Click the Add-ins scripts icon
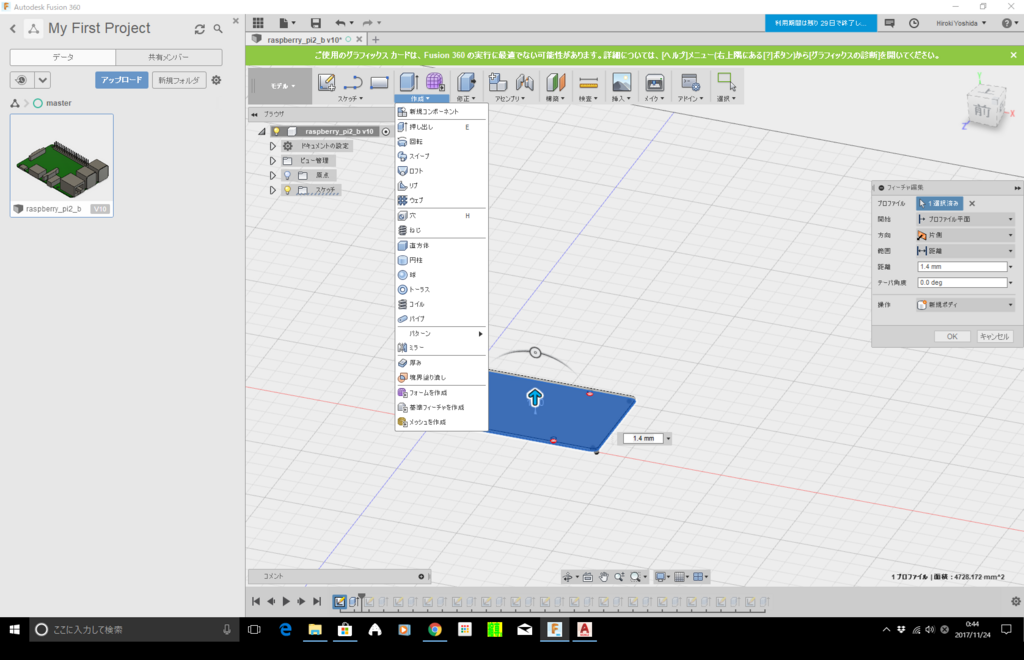The height and width of the screenshot is (660, 1024). click(x=690, y=82)
